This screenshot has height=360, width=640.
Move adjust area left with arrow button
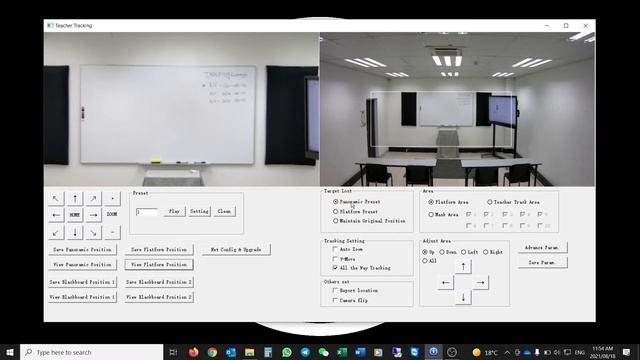pos(445,282)
